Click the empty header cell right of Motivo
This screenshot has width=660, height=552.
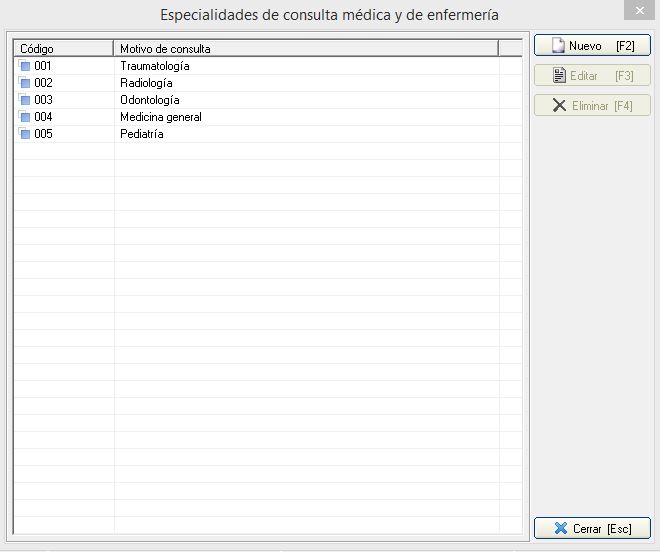[x=510, y=48]
